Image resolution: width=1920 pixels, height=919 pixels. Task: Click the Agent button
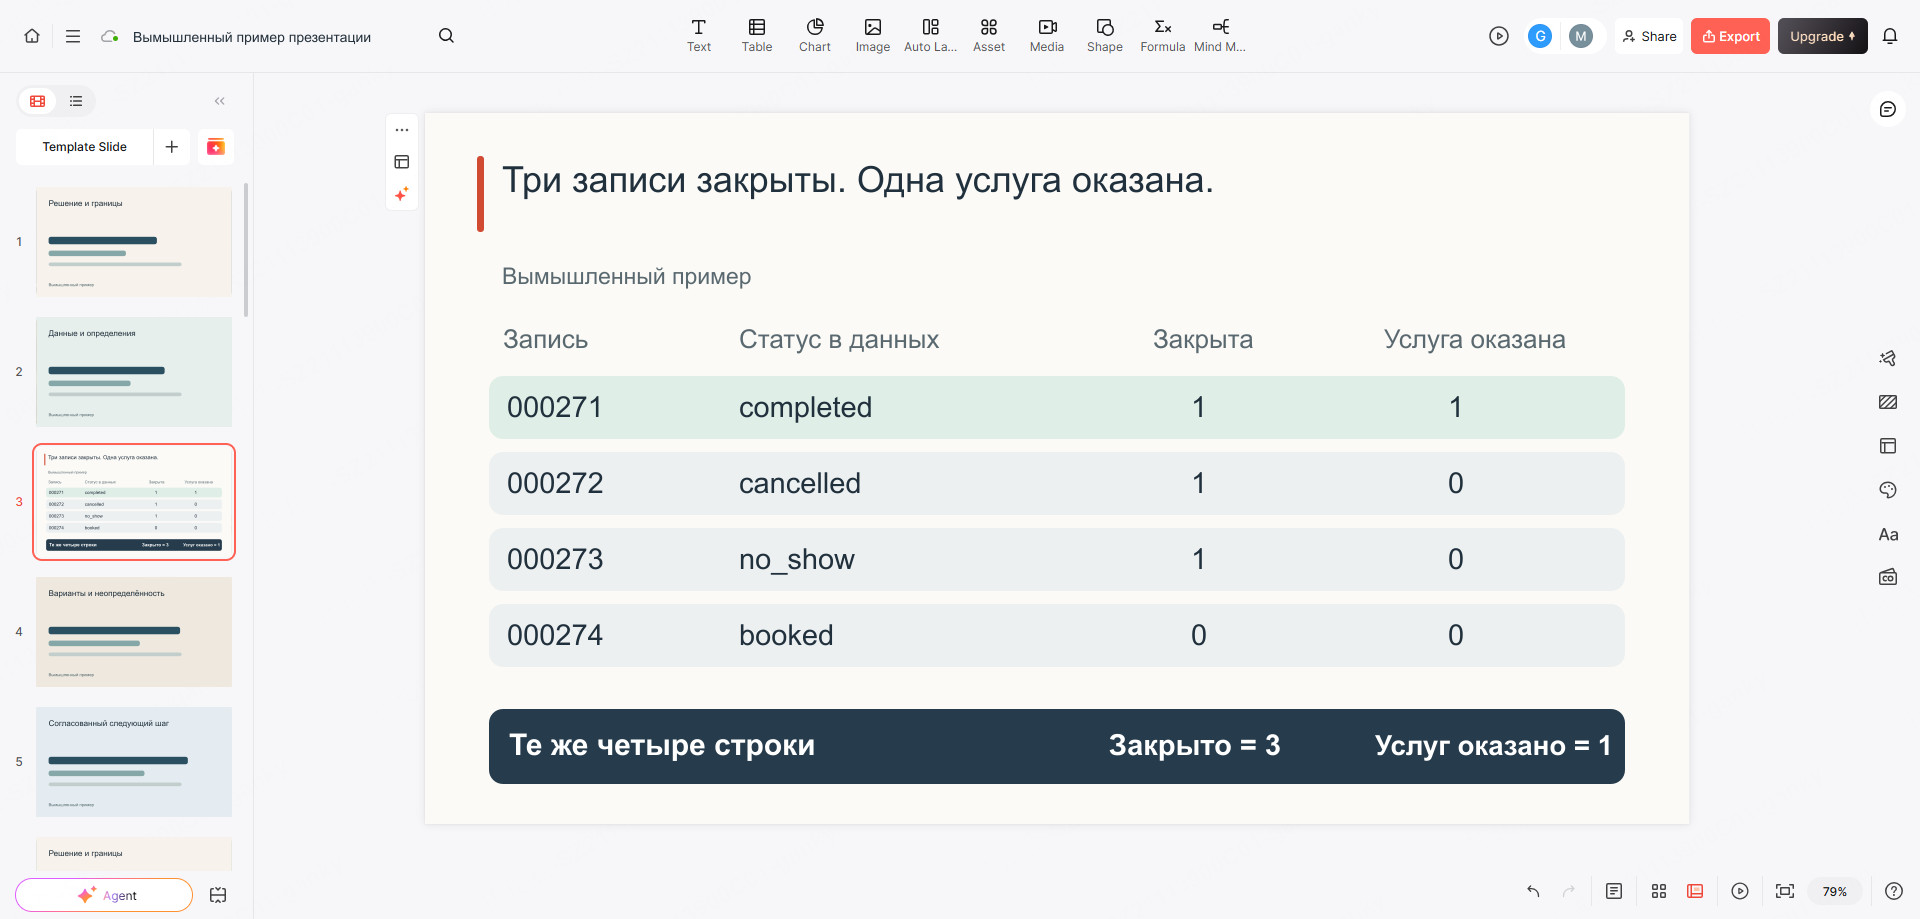click(104, 895)
